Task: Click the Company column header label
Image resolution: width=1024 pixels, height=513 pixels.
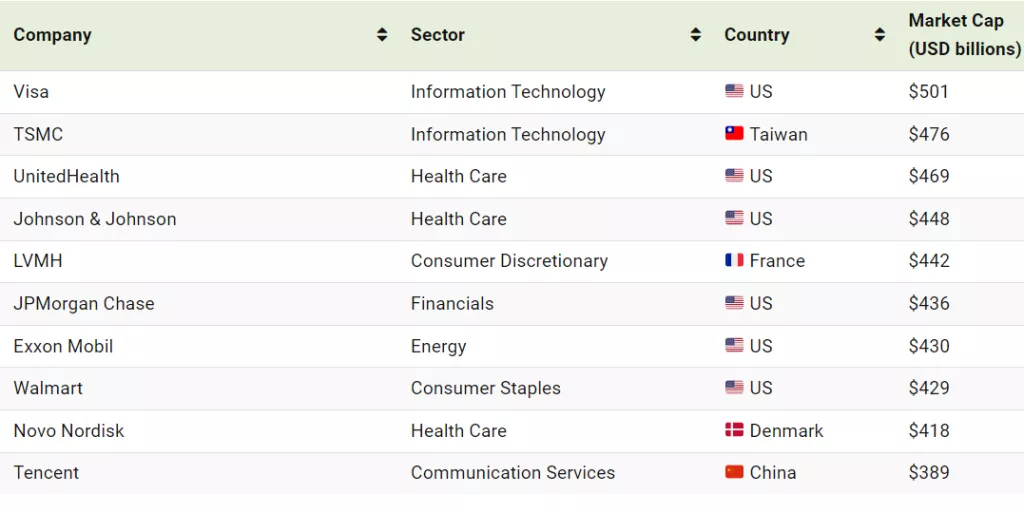Action: pos(52,35)
